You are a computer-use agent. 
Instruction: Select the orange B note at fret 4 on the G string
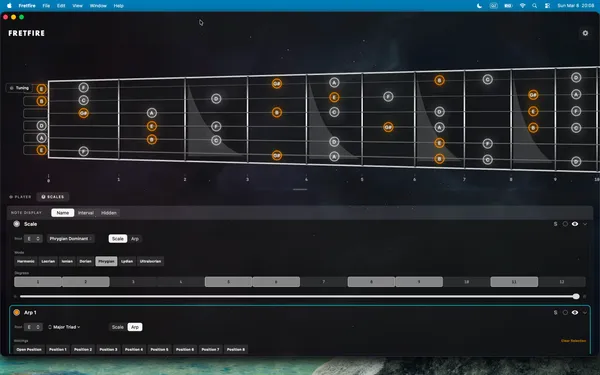tap(277, 112)
